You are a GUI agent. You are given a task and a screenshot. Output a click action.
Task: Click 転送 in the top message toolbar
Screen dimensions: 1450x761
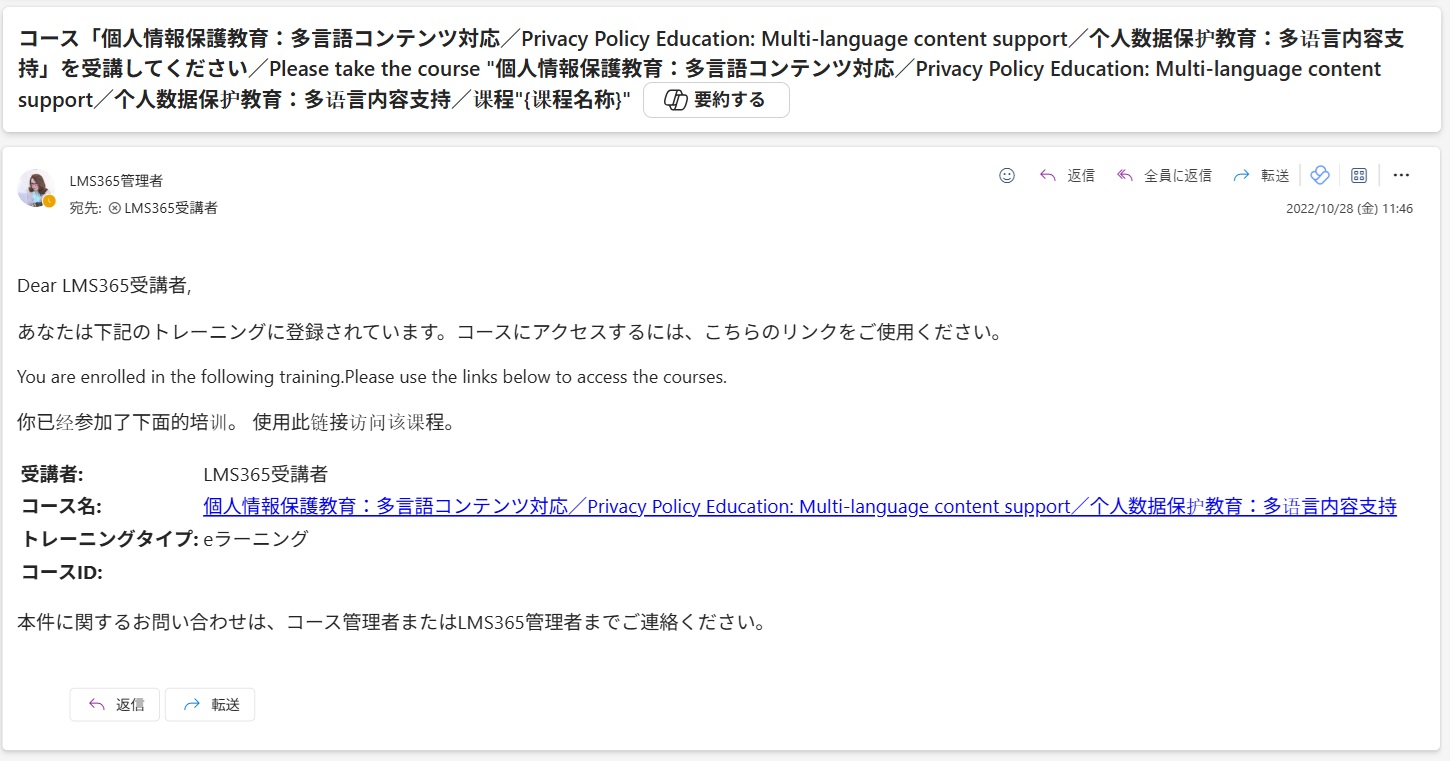(1261, 175)
